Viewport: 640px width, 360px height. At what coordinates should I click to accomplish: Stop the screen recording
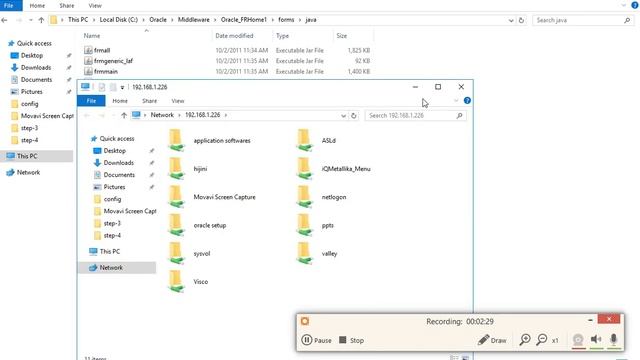pyautogui.click(x=351, y=340)
